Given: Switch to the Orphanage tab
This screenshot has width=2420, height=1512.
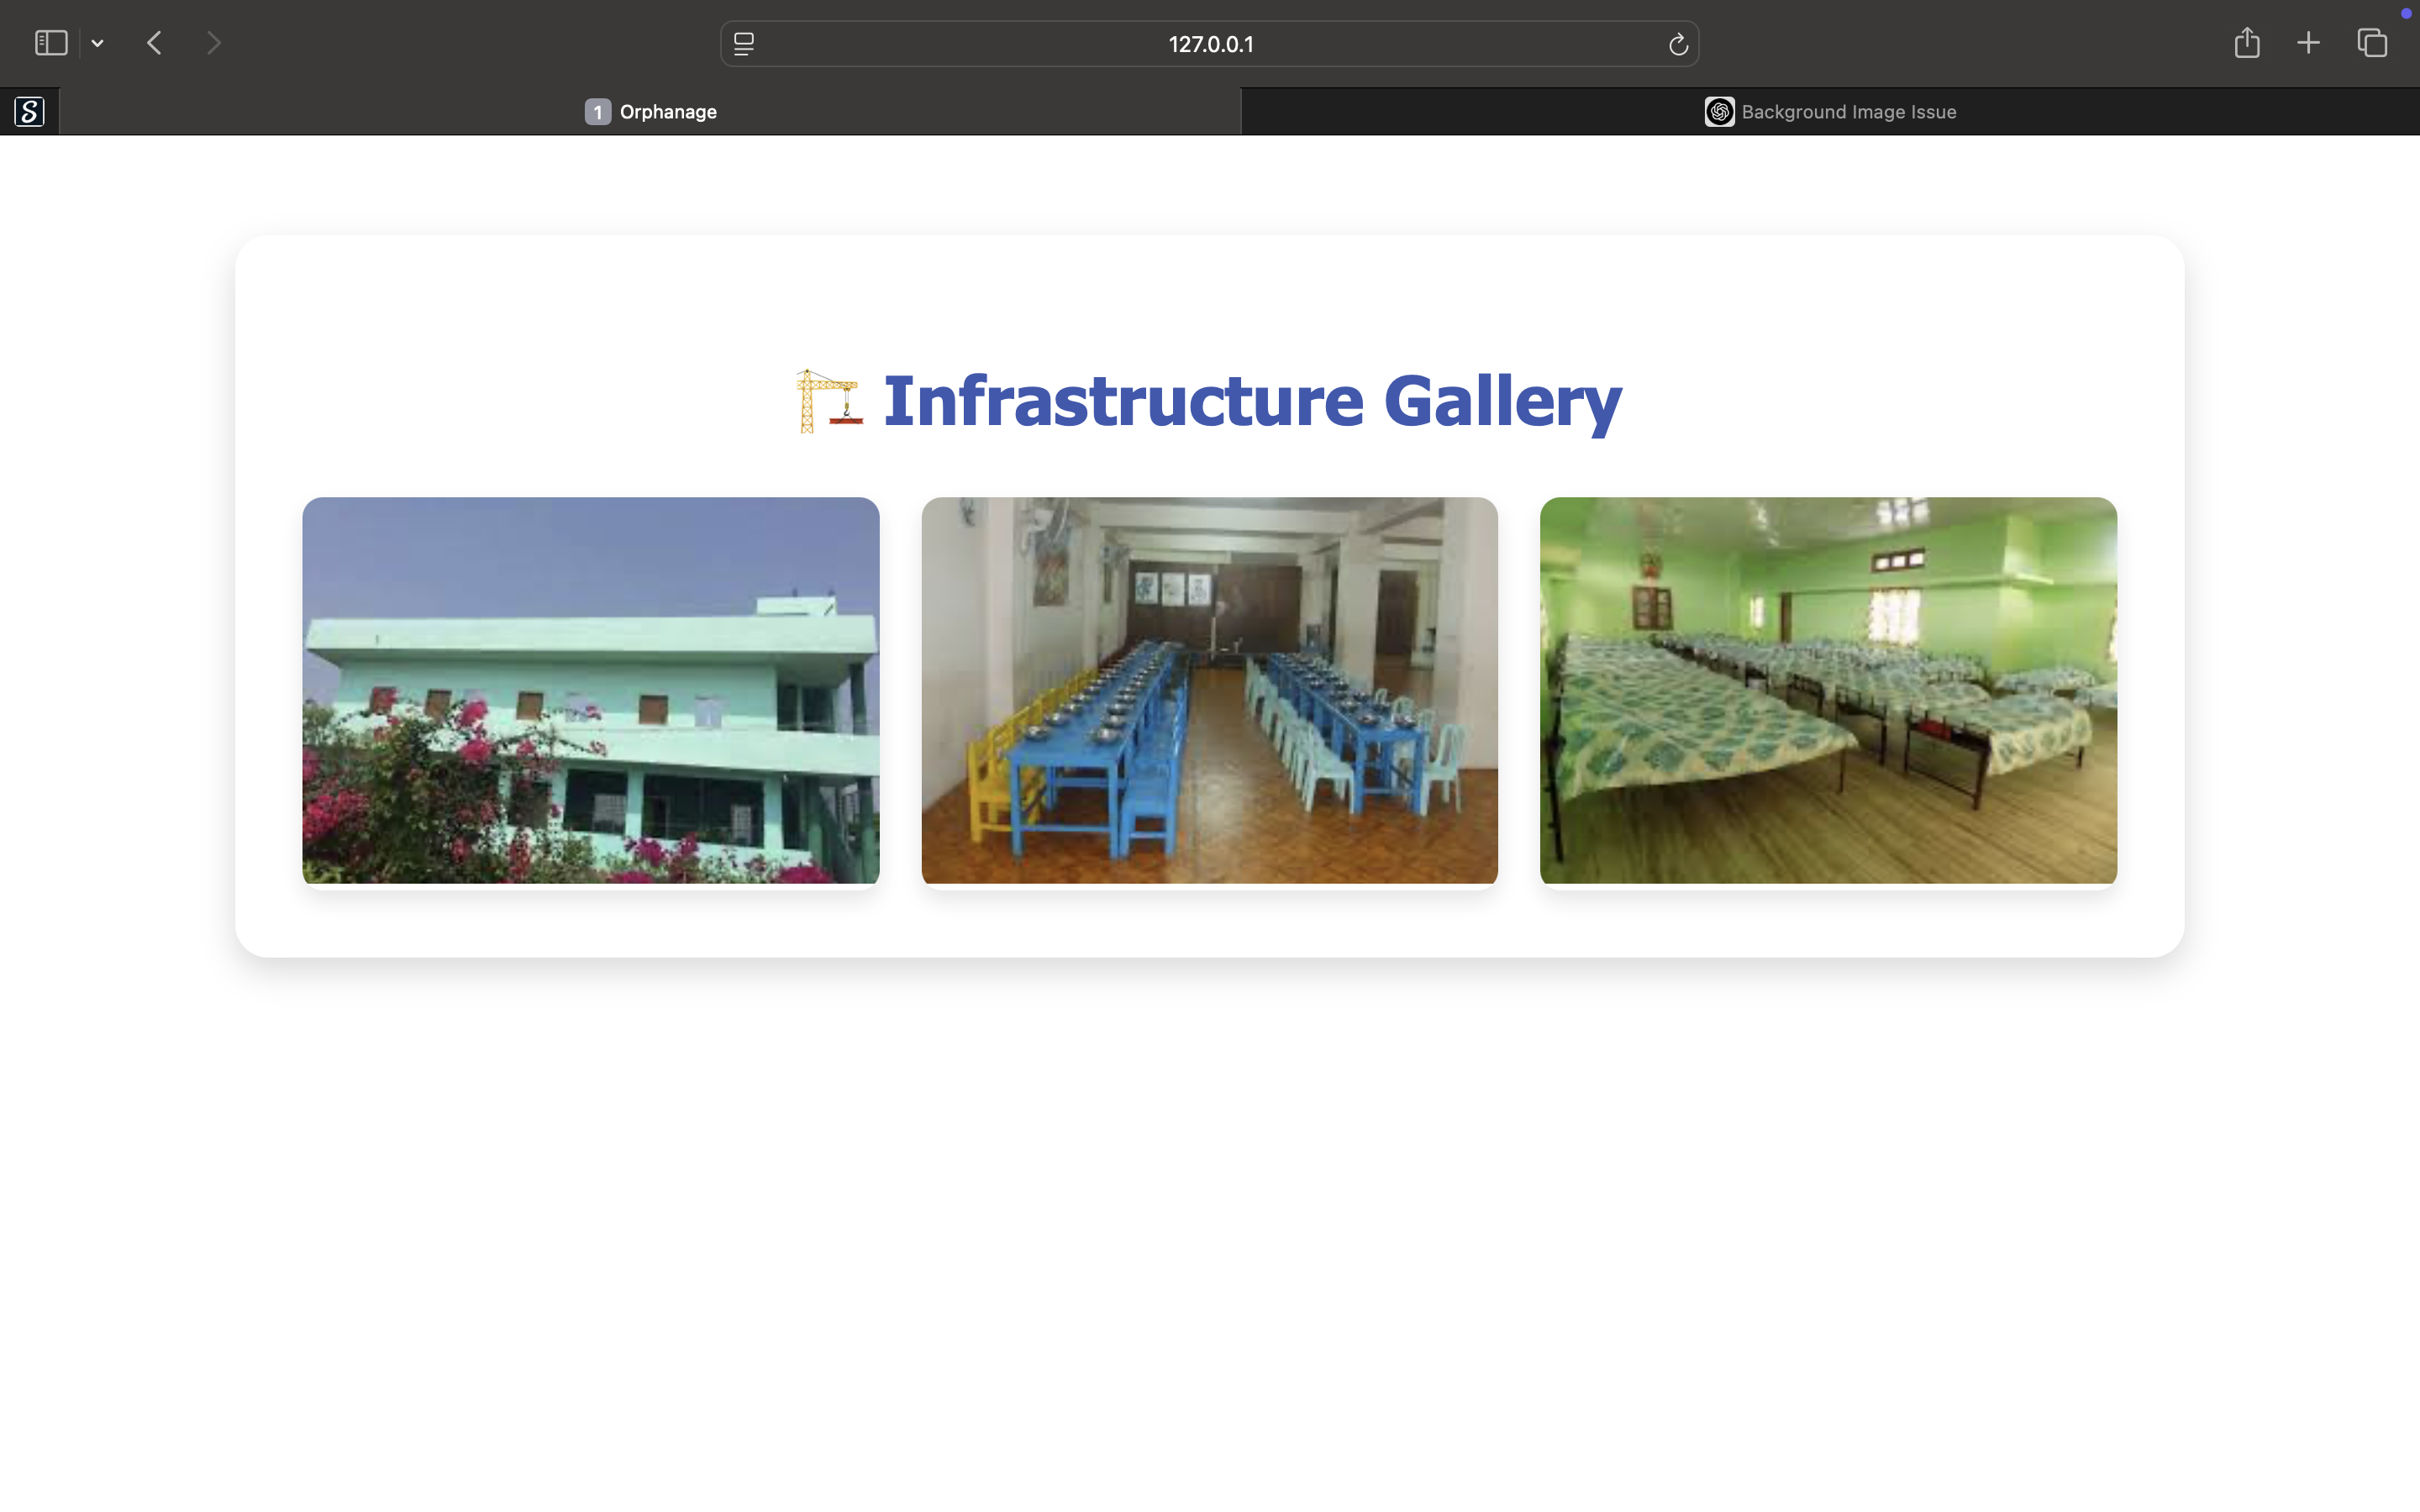Looking at the screenshot, I should [667, 112].
